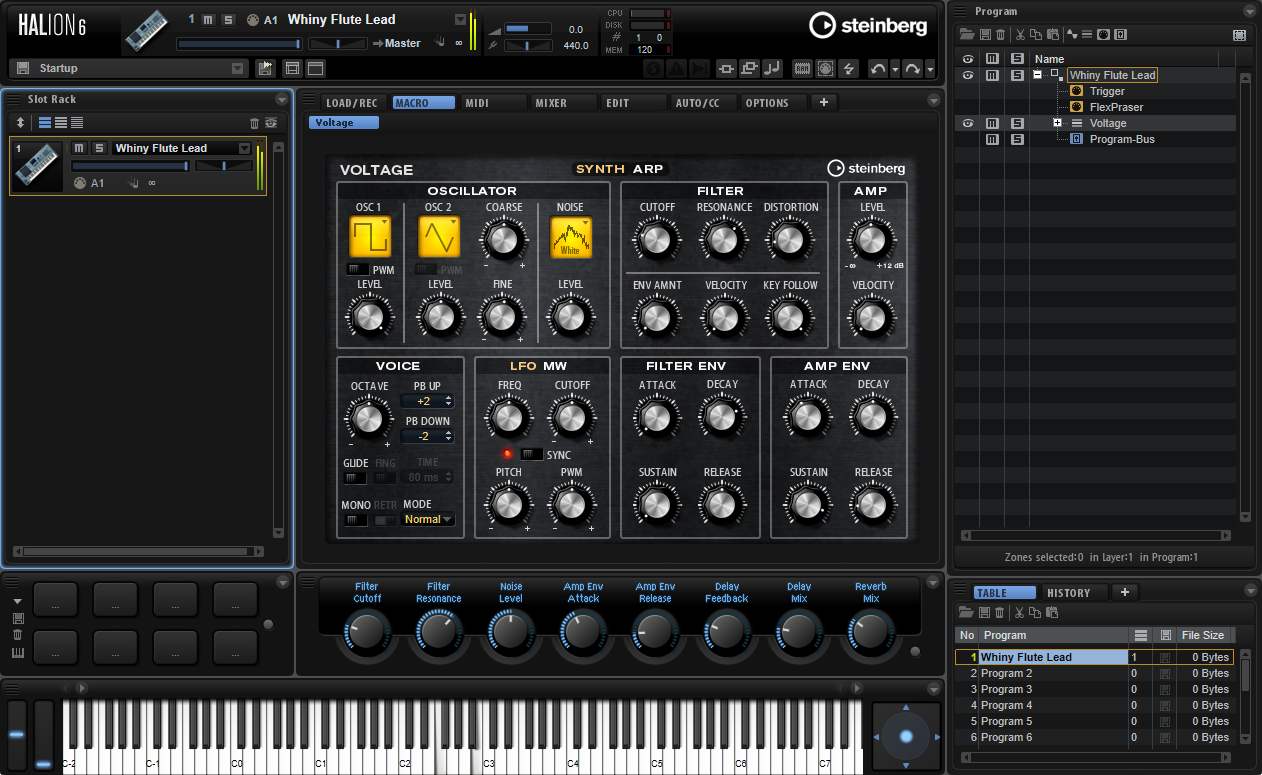
Task: Click the save icon beside trigger pads
Action: point(18,618)
